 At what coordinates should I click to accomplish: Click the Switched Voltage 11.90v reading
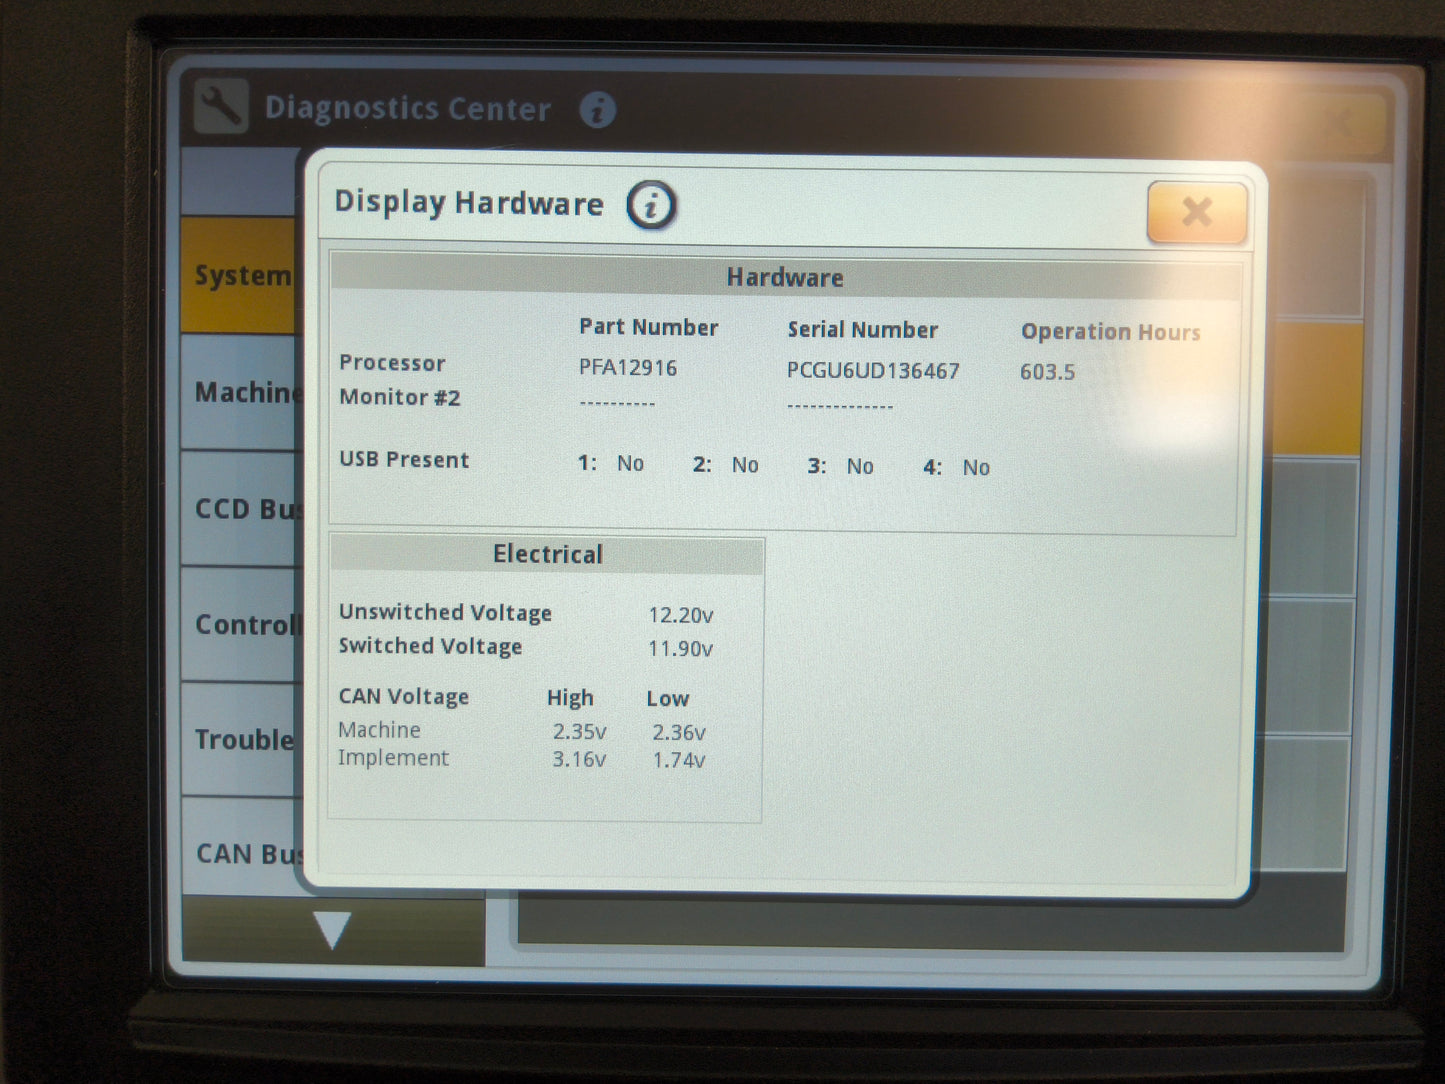coord(681,648)
